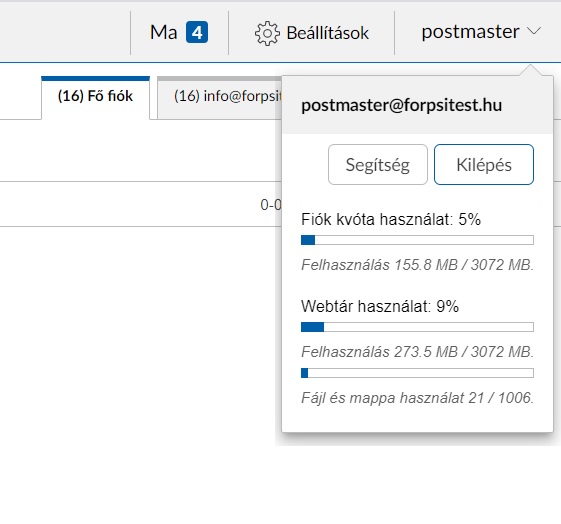Screen dimensions: 561x524
Task: Click the Beállítások gear icon
Action: (267, 33)
